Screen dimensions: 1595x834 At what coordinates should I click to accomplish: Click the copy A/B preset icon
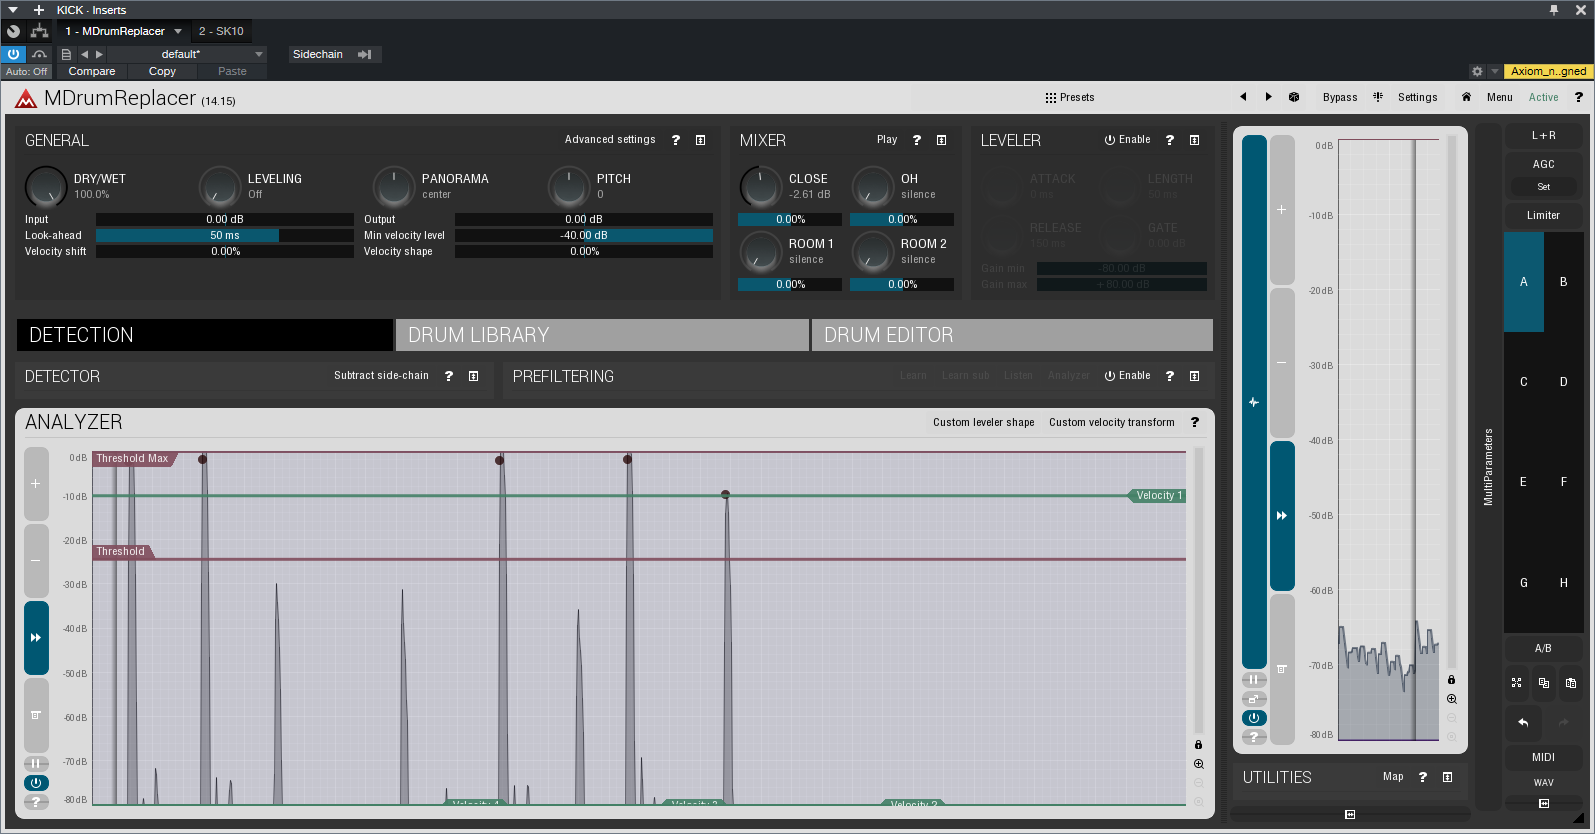tap(1544, 683)
